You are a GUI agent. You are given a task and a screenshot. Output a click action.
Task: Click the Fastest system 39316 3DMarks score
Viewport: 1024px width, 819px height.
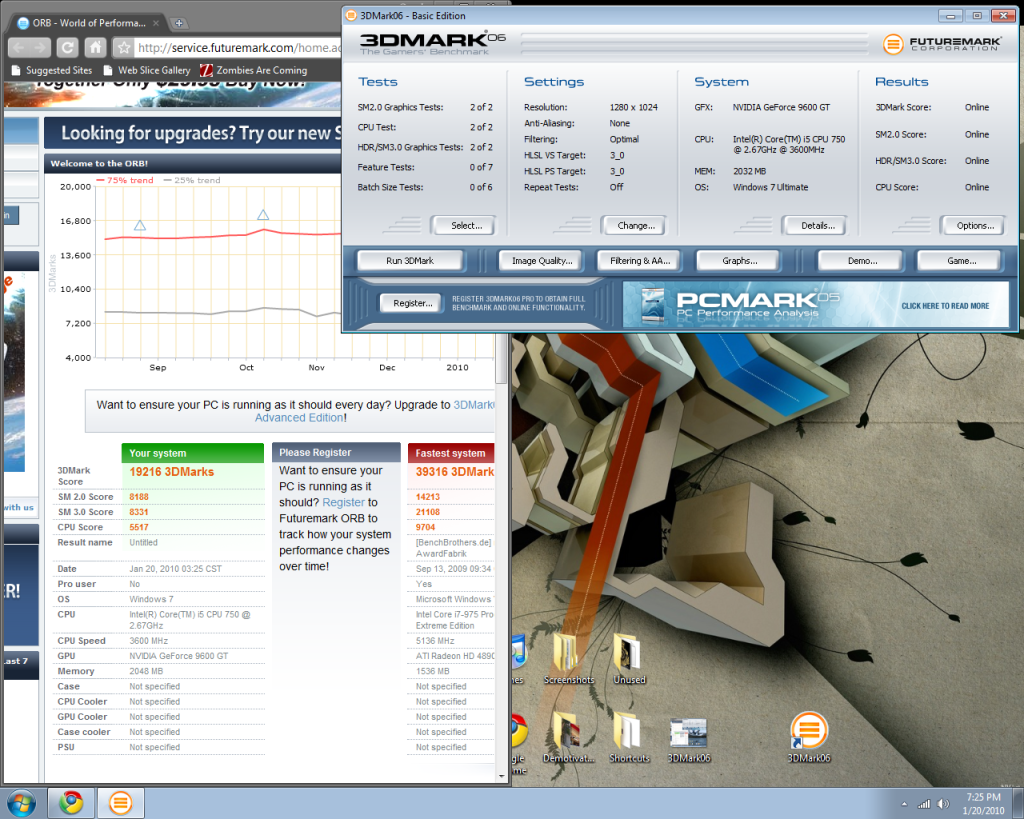tap(455, 472)
